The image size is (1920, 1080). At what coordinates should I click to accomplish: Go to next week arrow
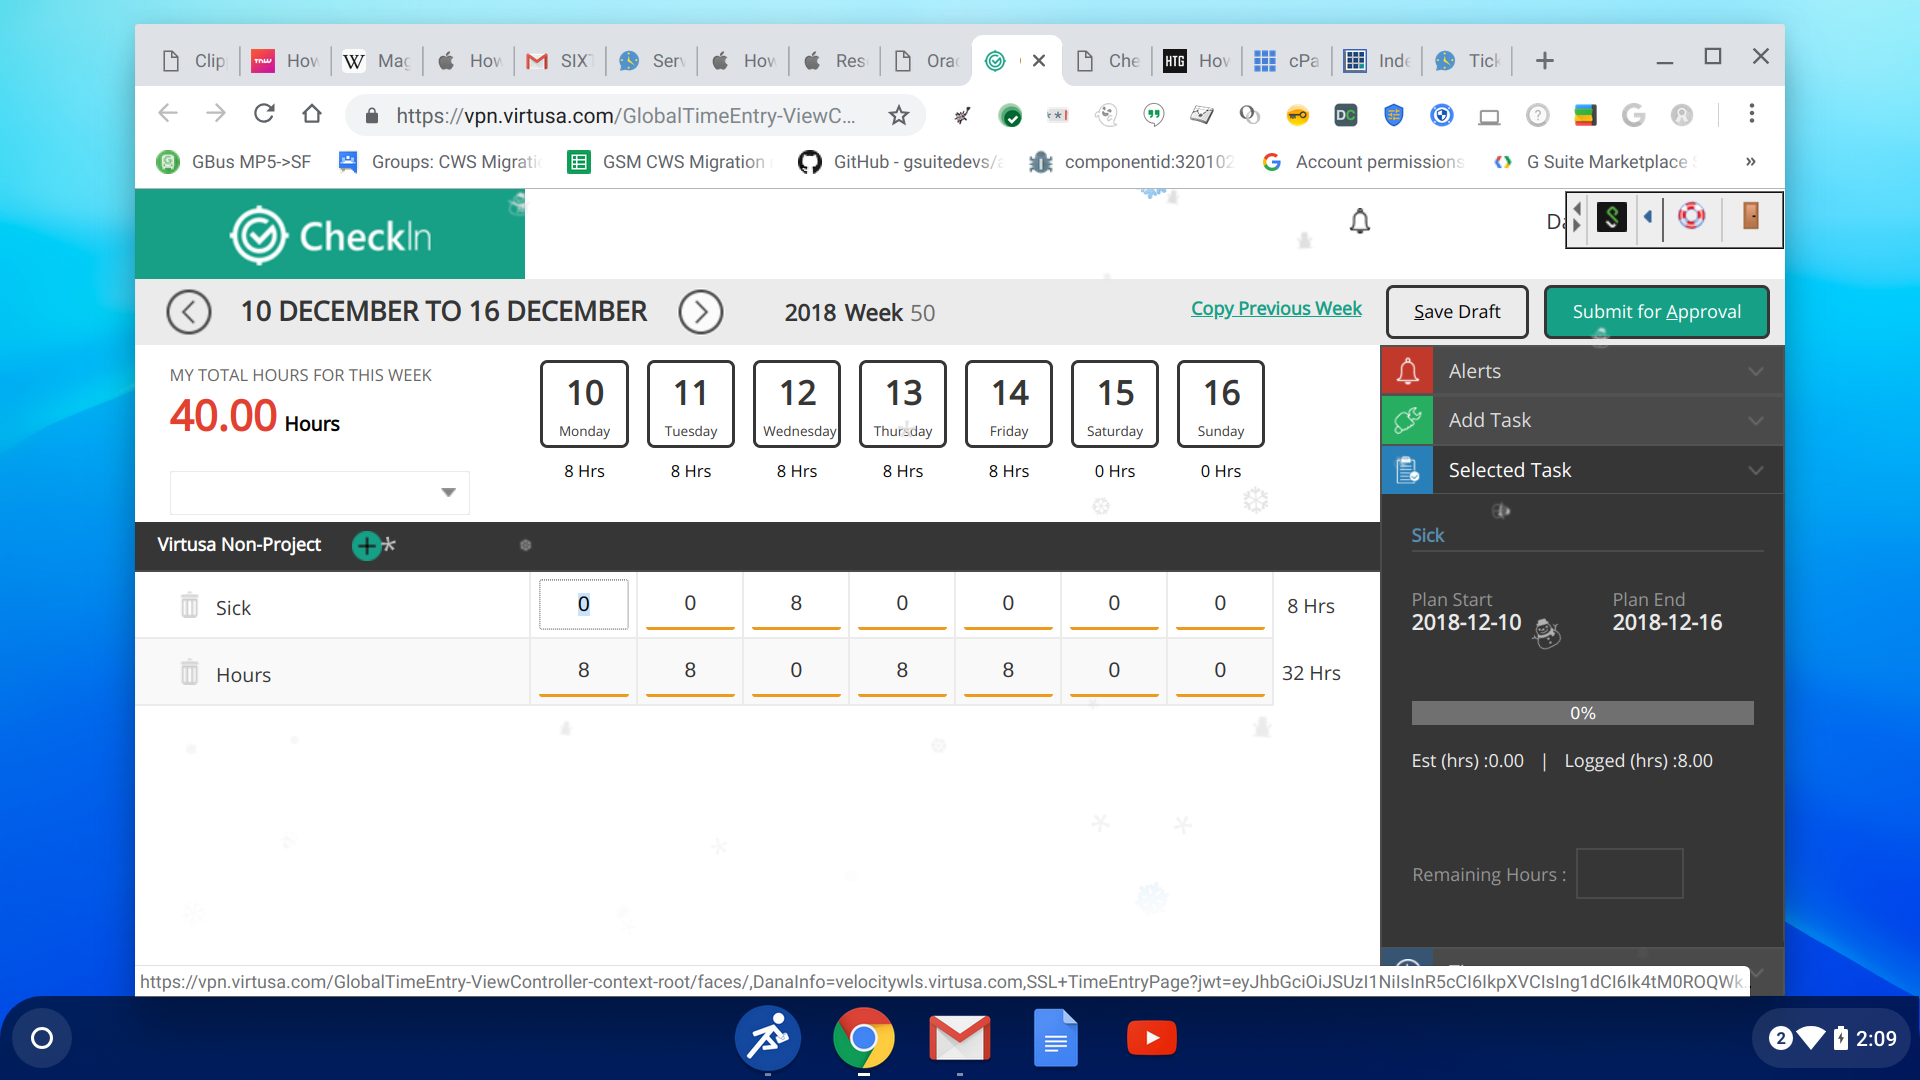[700, 312]
